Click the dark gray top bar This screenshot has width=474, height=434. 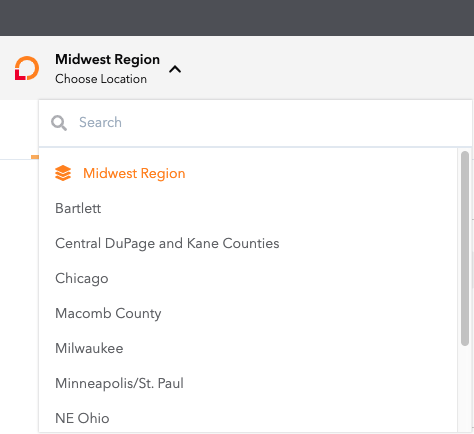tap(237, 18)
